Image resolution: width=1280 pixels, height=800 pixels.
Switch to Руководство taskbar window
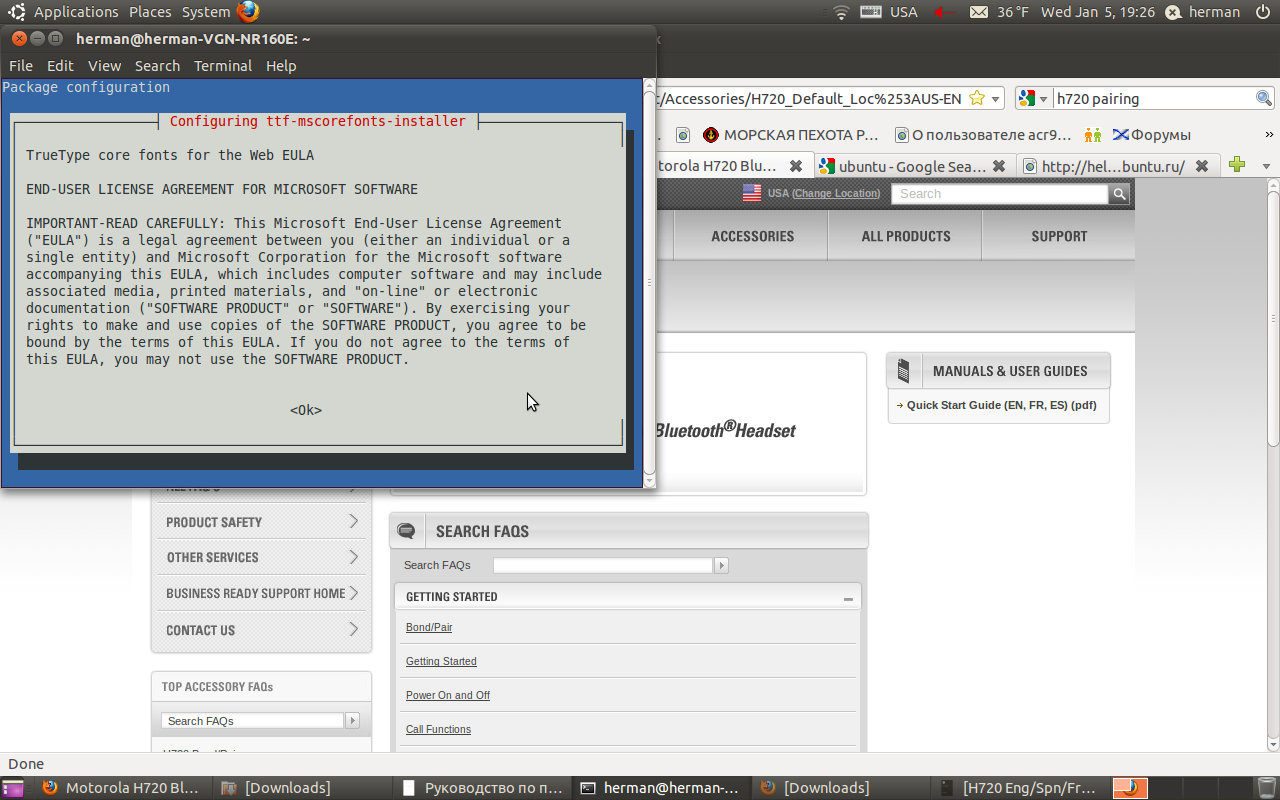pos(483,788)
